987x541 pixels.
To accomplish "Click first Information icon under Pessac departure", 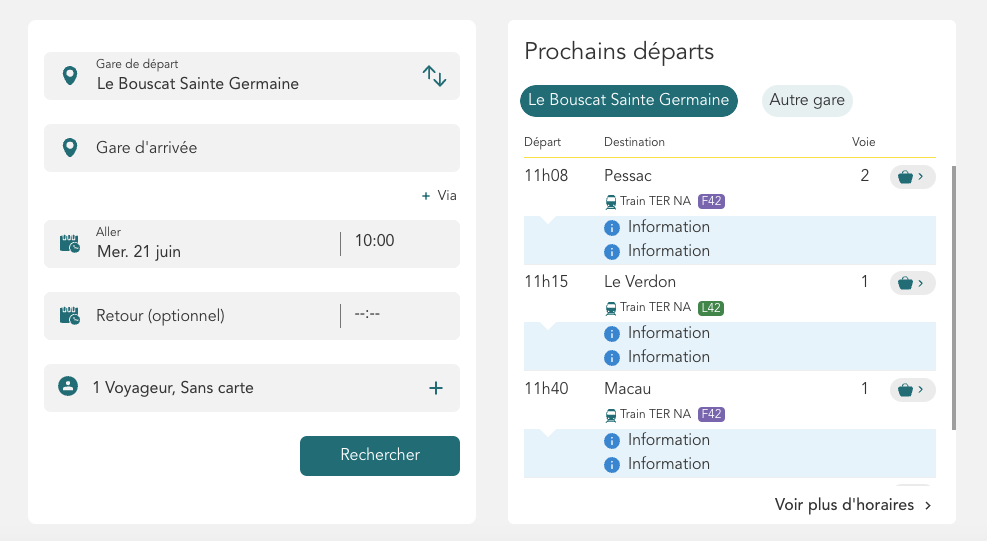I will (x=612, y=228).
